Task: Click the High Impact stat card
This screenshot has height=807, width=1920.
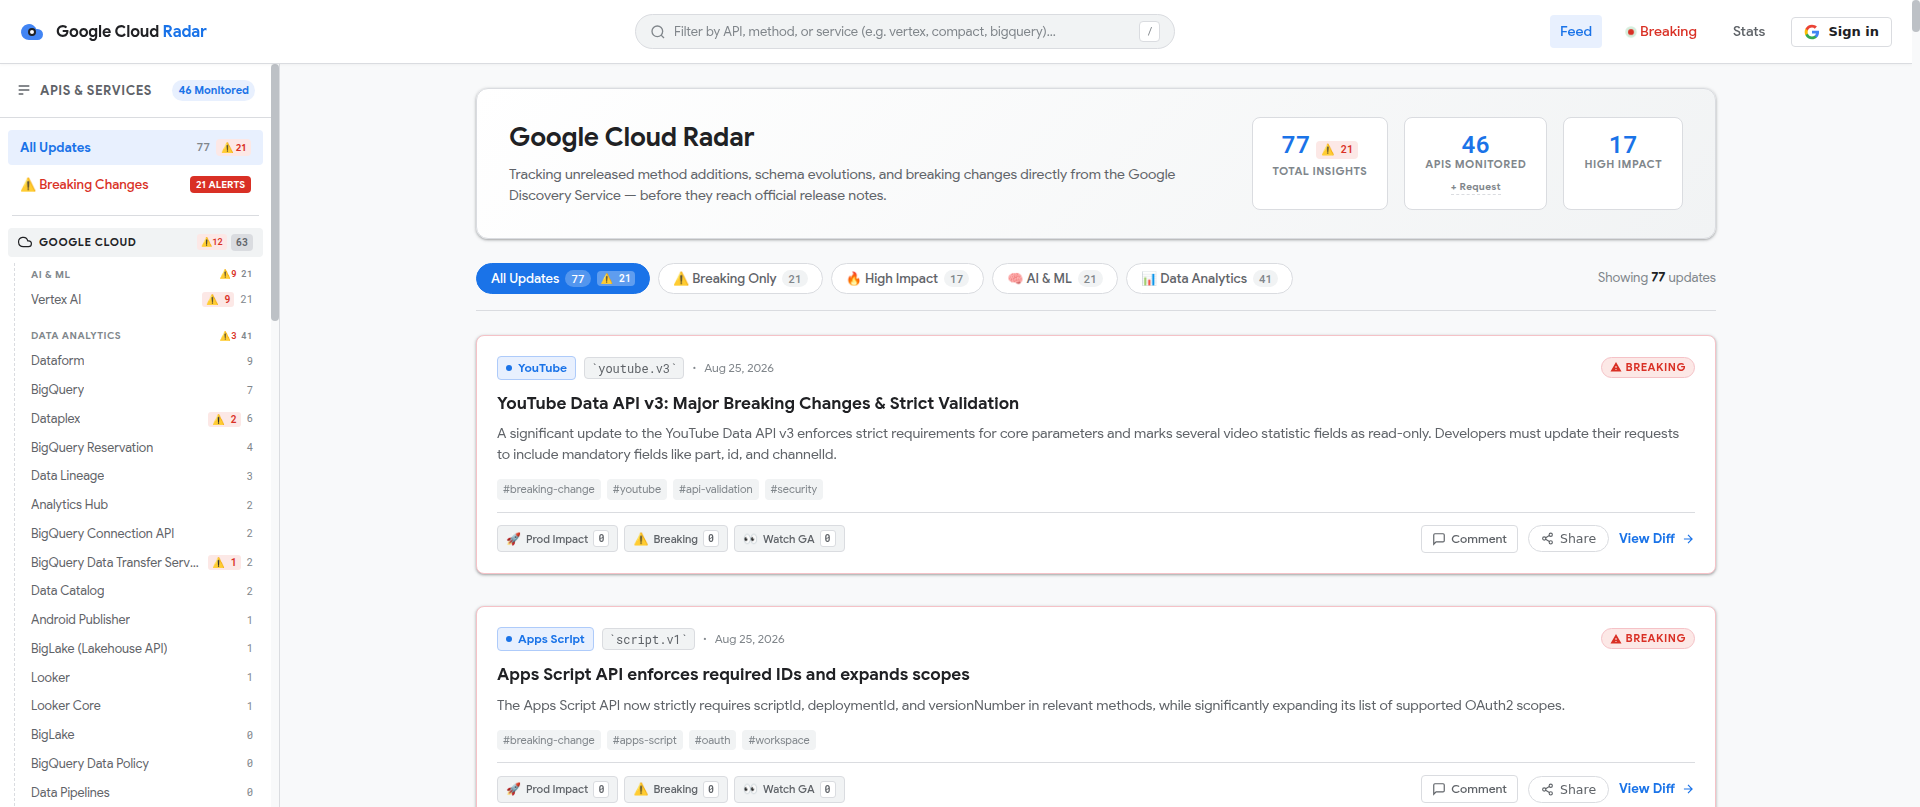Action: (x=1623, y=164)
